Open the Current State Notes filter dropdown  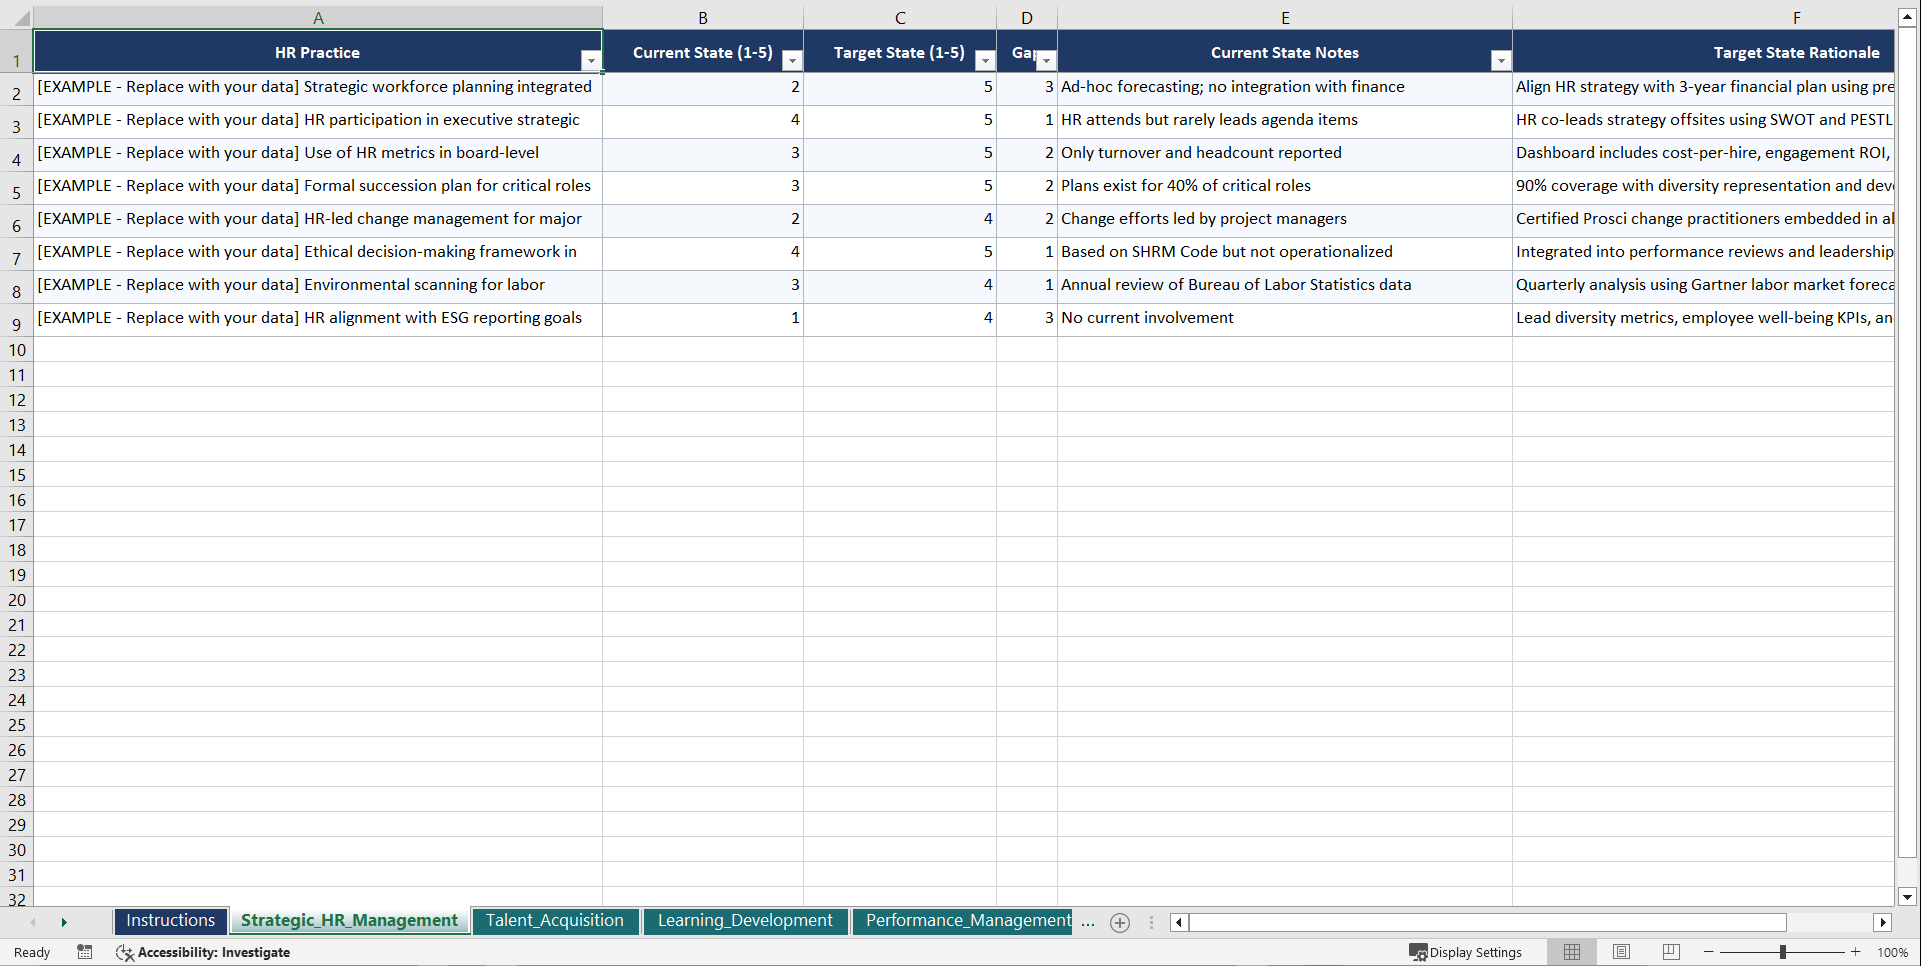coord(1500,60)
